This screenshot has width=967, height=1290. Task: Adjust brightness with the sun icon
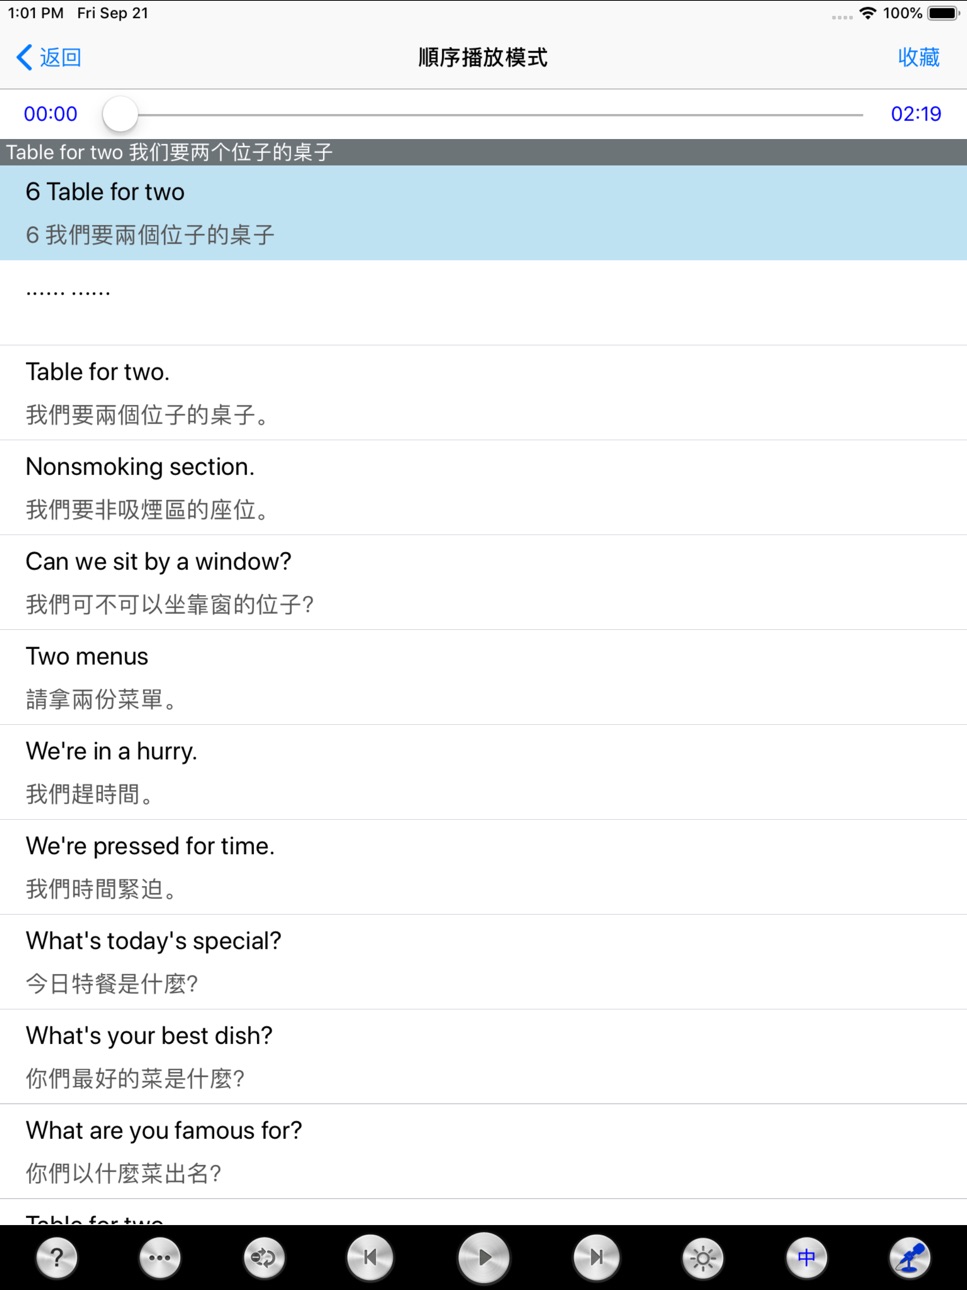tap(703, 1257)
